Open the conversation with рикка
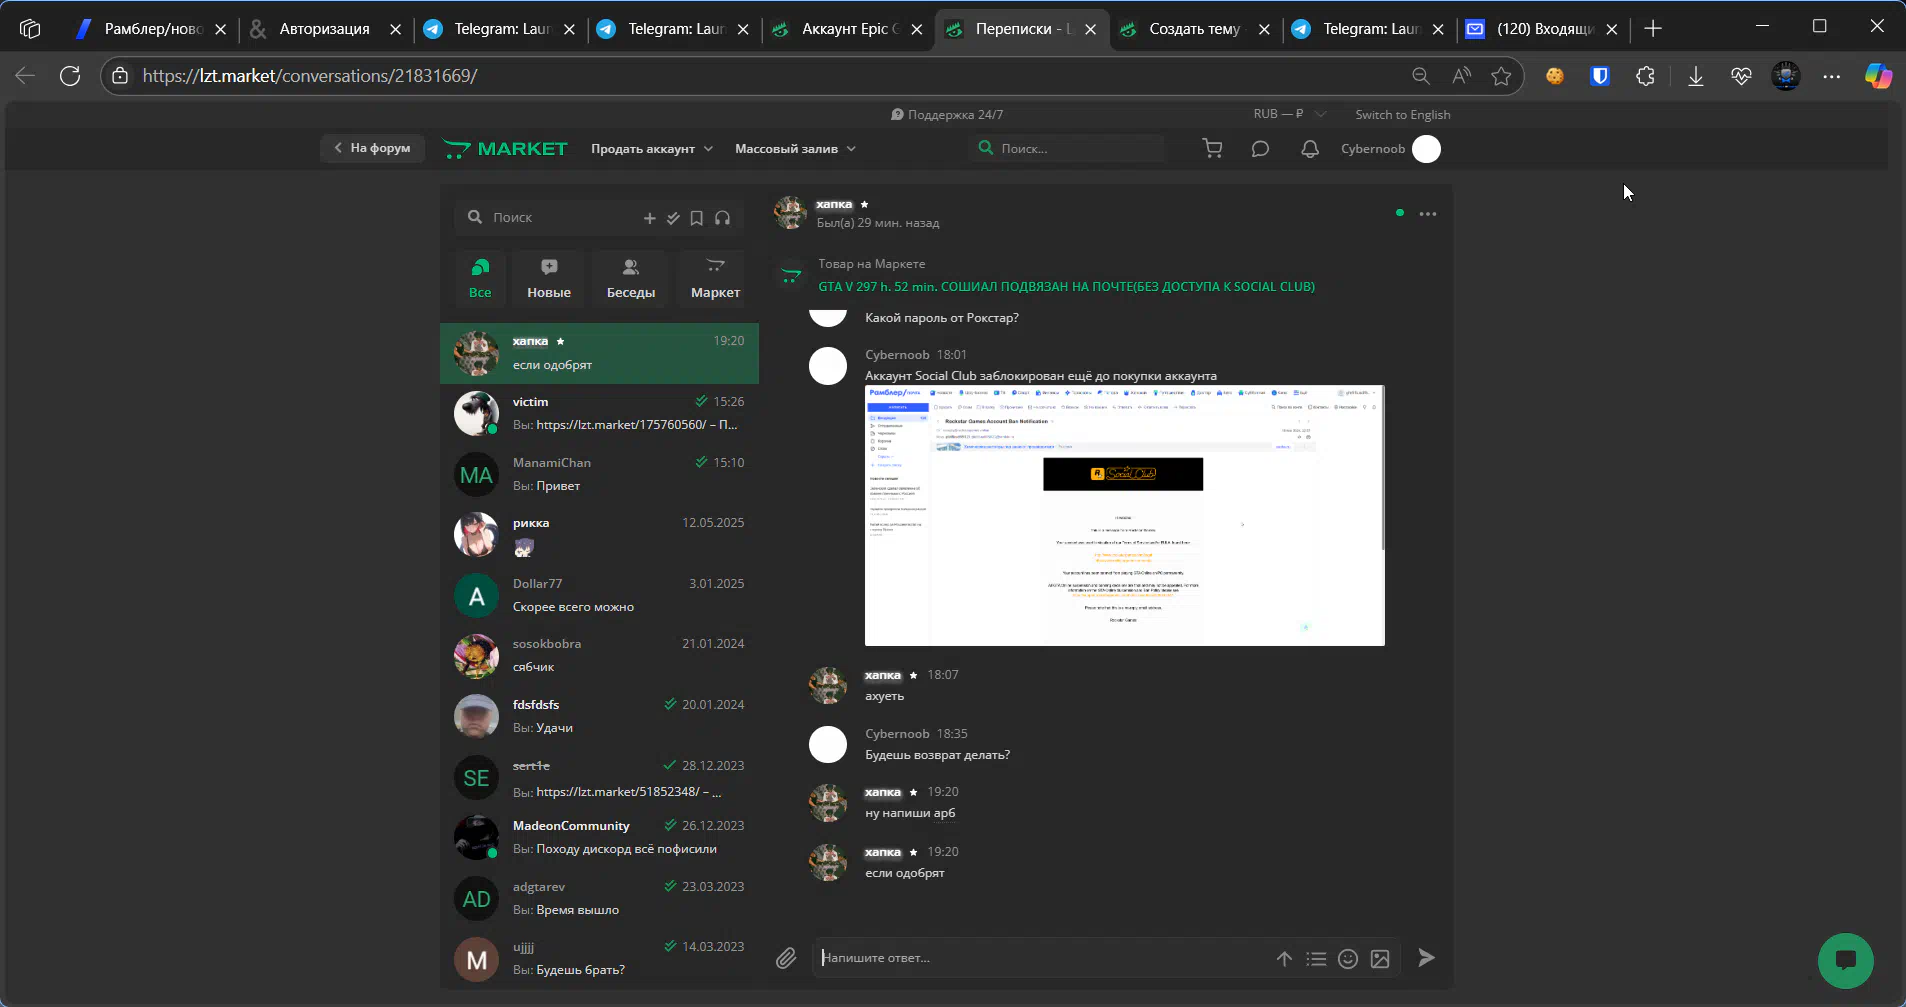The width and height of the screenshot is (1906, 1007). 599,535
